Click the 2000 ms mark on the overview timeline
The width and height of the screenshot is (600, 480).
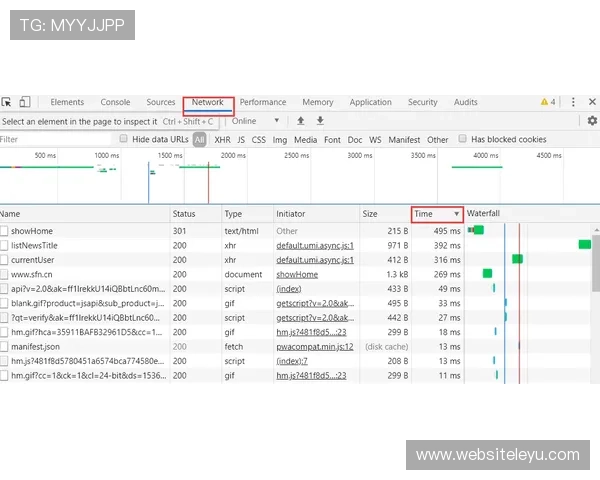click(233, 156)
